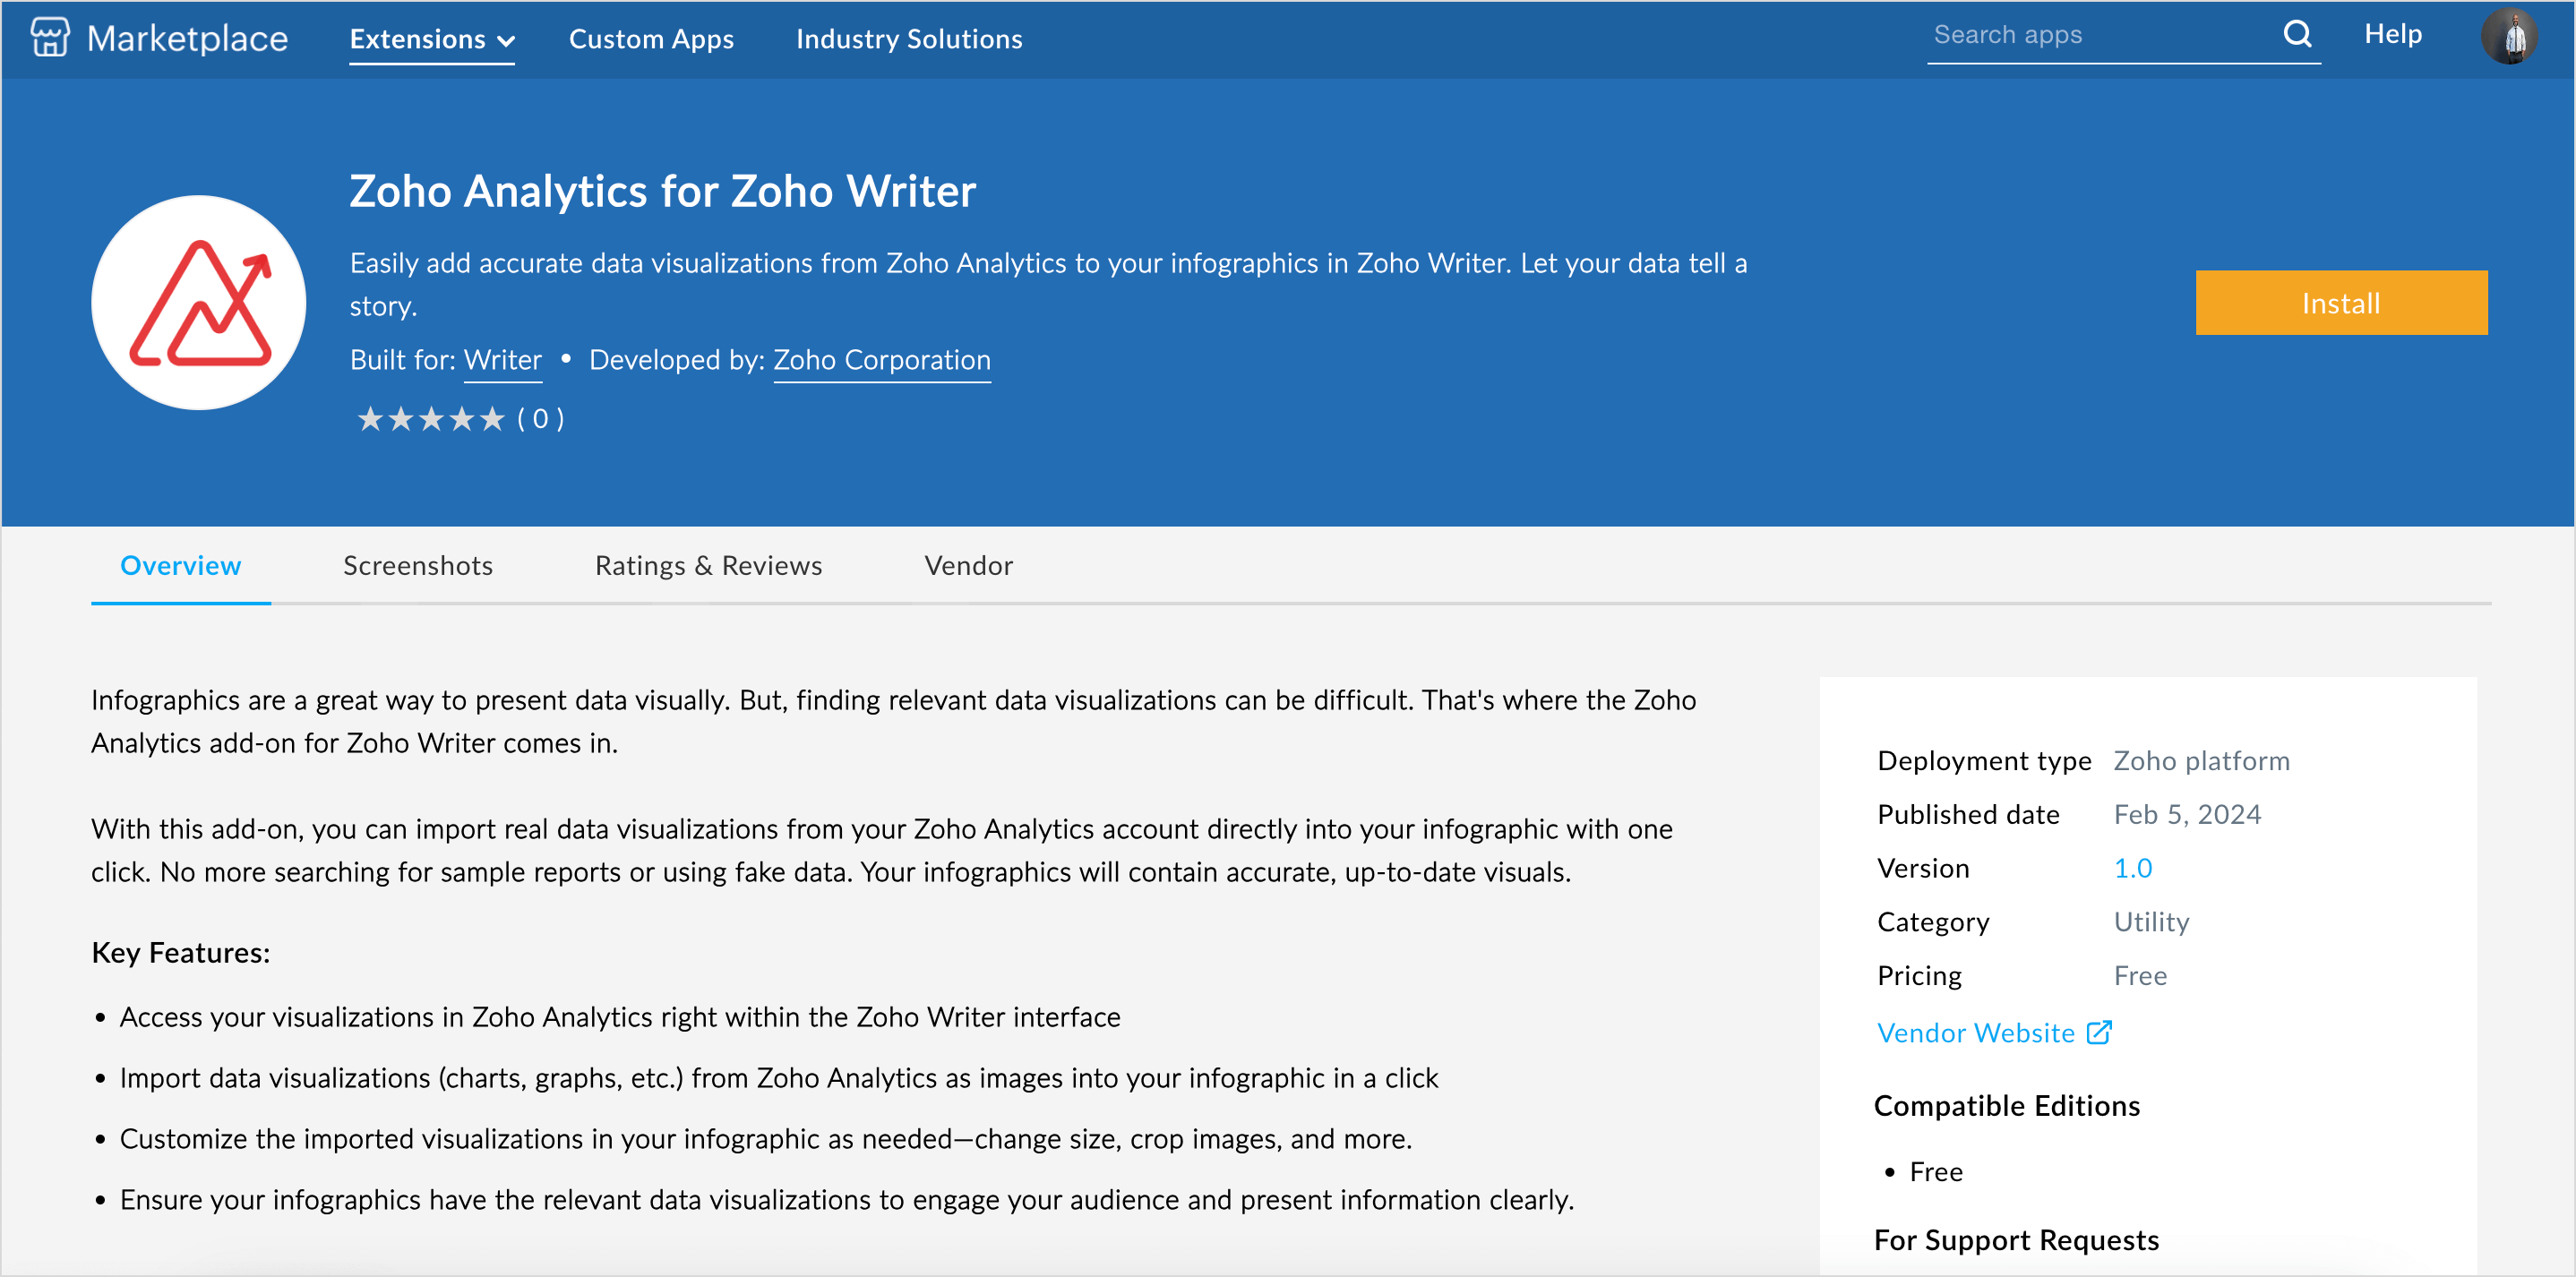
Task: Click the Zoho Analytics app logo
Action: point(199,302)
